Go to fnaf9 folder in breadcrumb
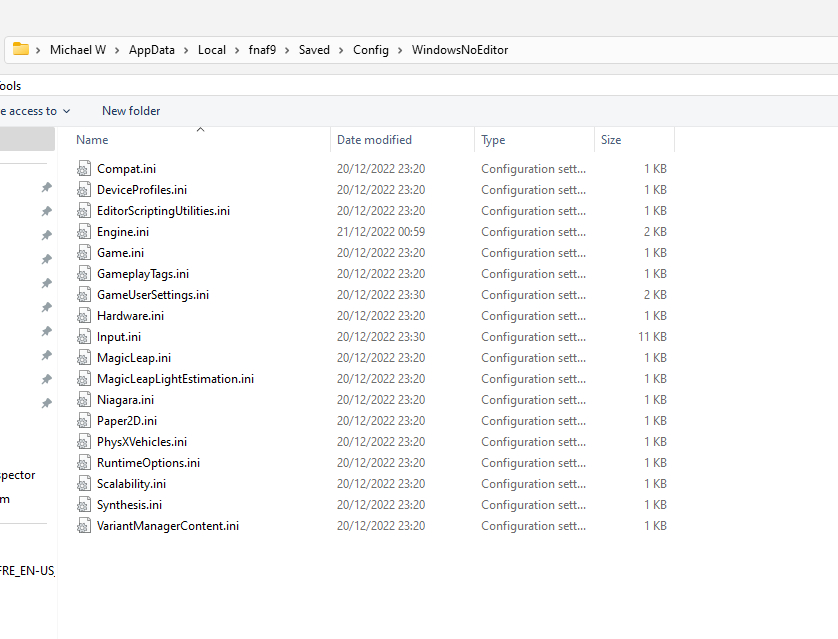This screenshot has height=639, width=838. [x=263, y=50]
